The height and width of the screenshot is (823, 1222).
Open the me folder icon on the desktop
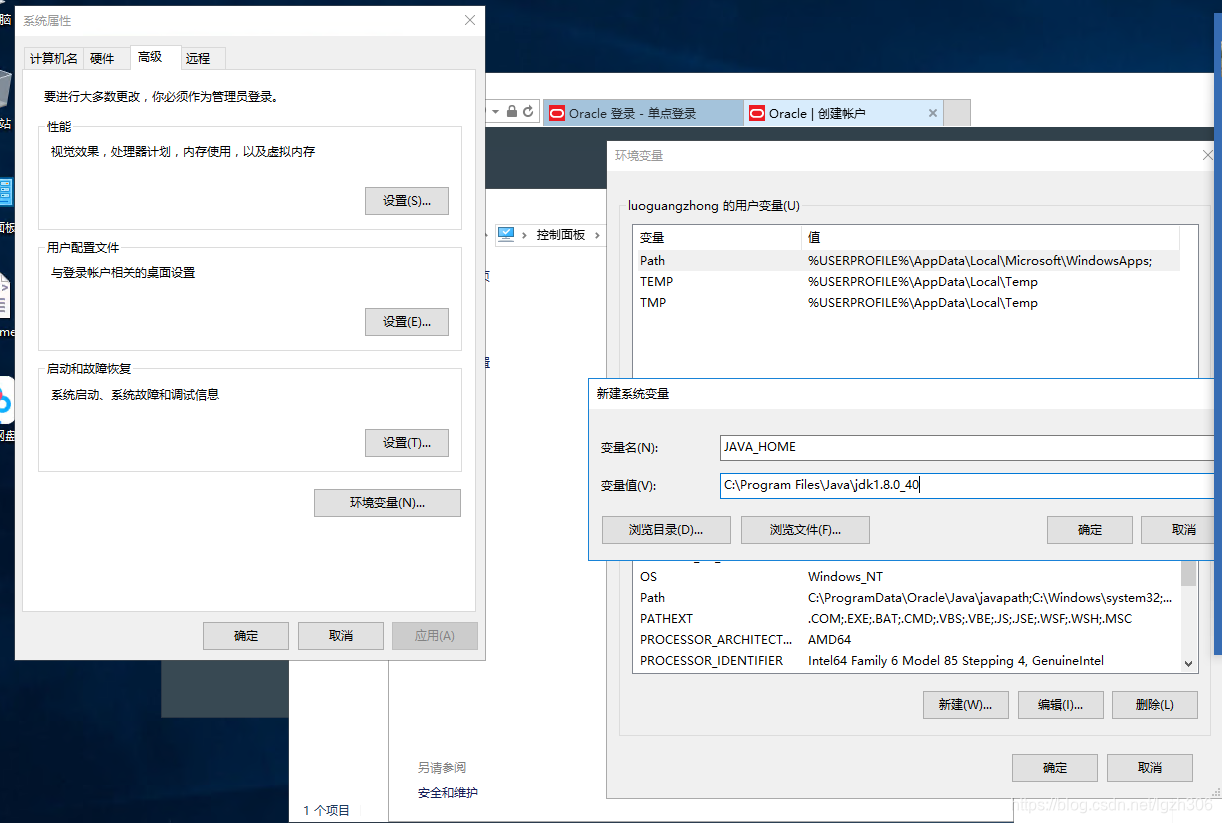(7, 295)
